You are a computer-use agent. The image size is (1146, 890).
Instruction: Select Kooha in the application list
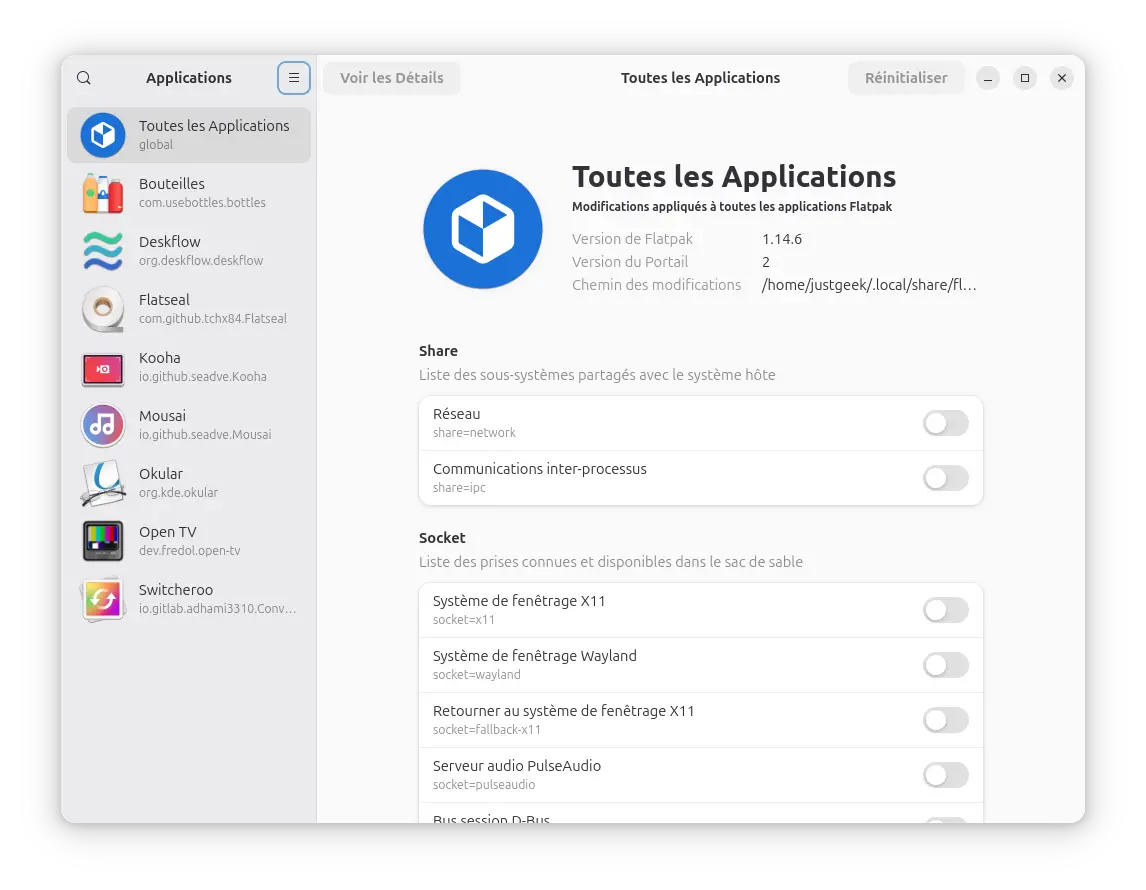pos(189,367)
